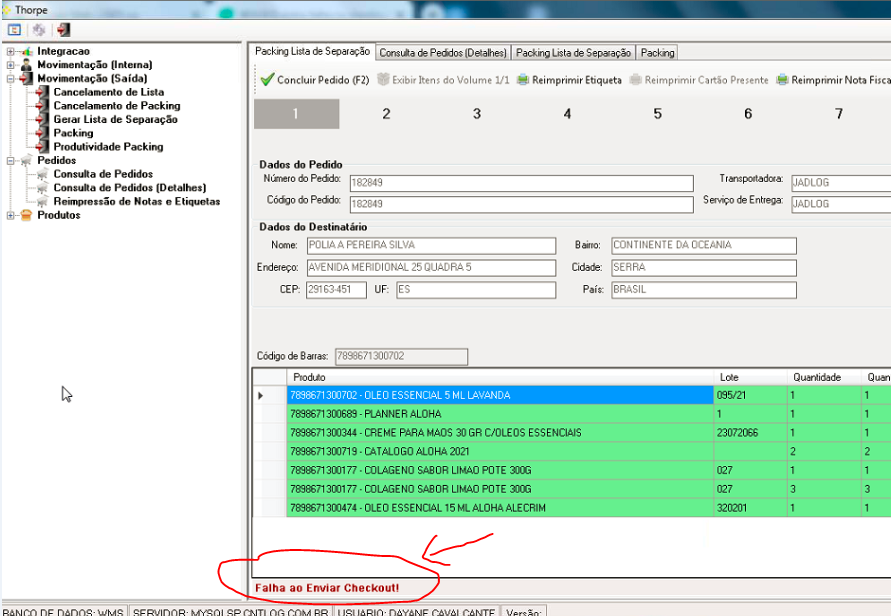Click the Reimpressão de Notas cart icon
This screenshot has height=616, width=891.
coord(42,202)
